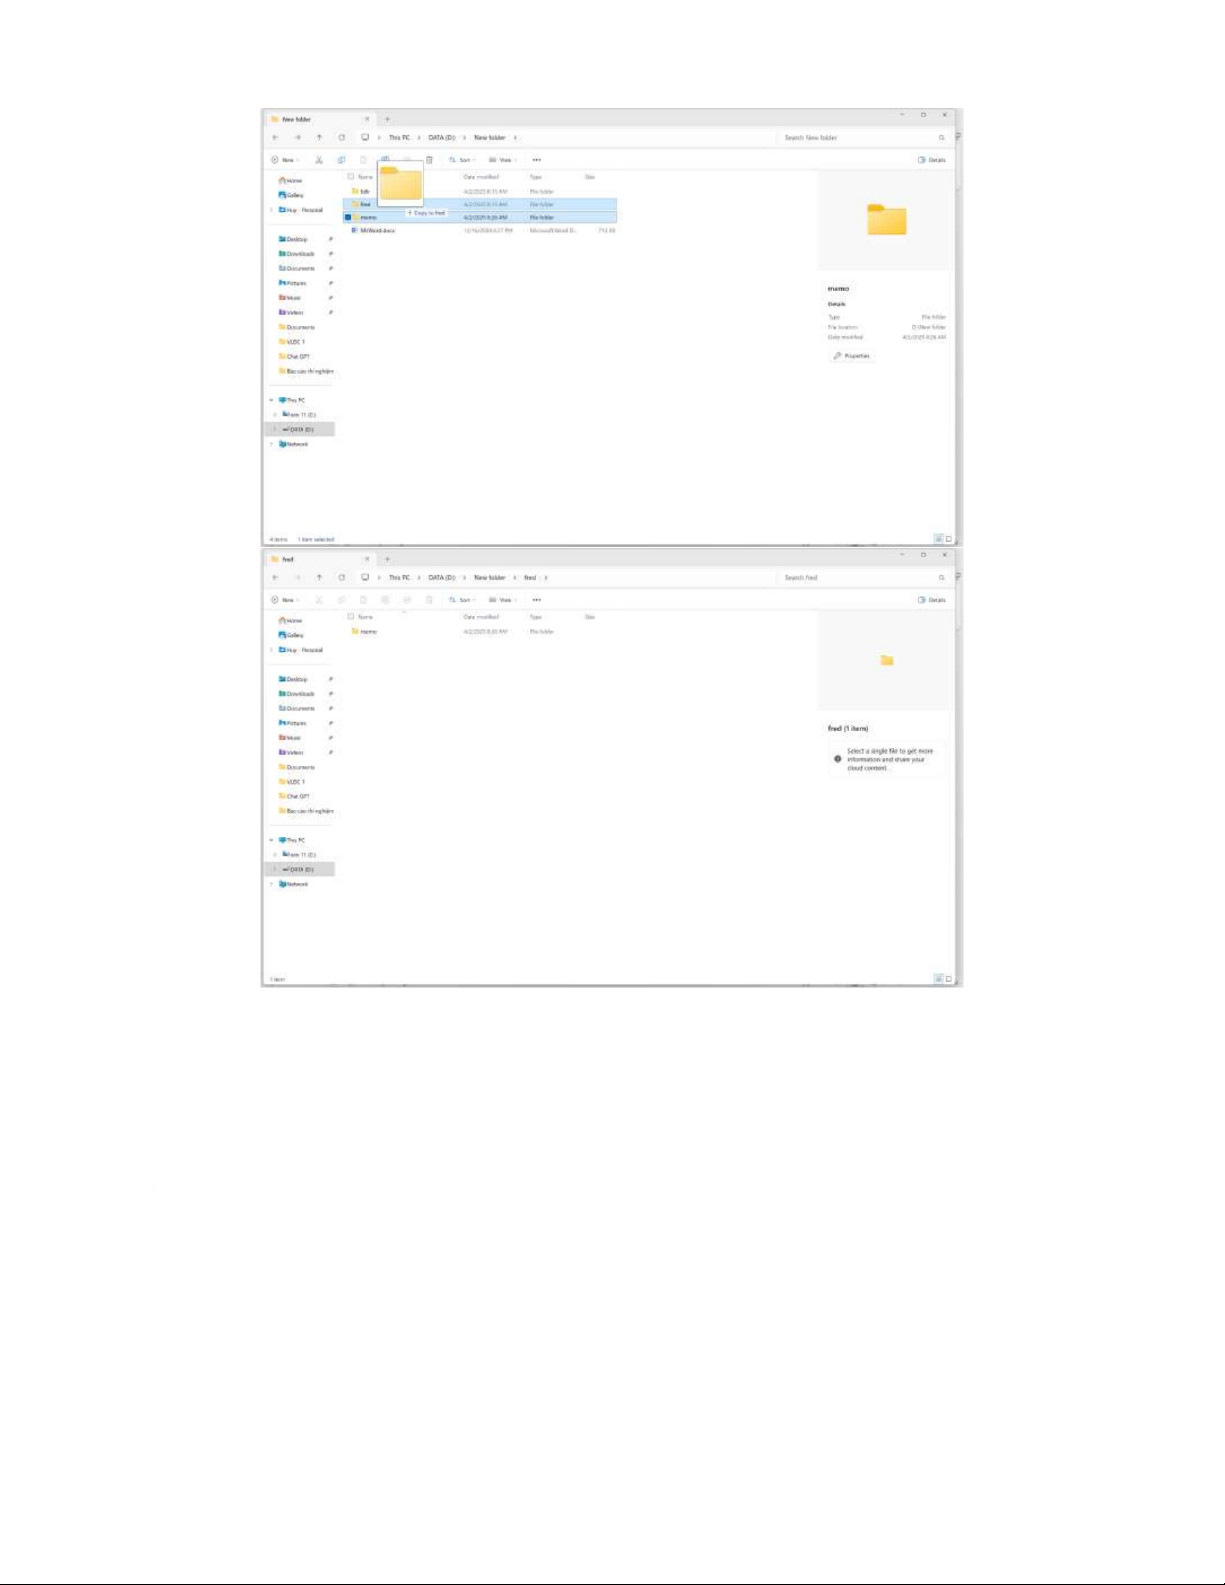Click the Properties button in the memo details pane

(x=852, y=356)
